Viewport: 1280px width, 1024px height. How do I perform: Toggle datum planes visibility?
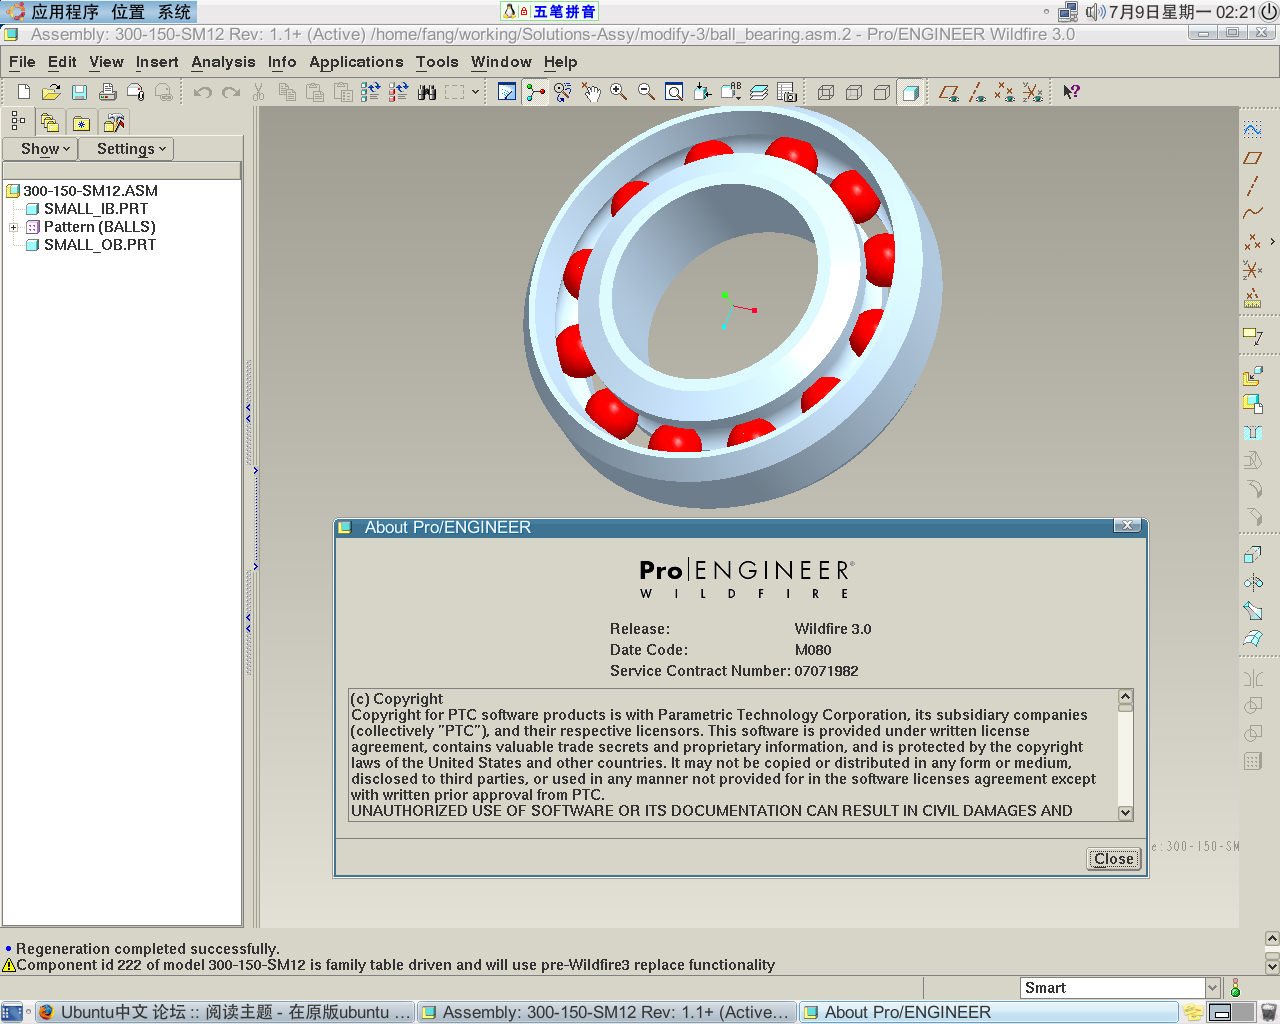[x=949, y=92]
